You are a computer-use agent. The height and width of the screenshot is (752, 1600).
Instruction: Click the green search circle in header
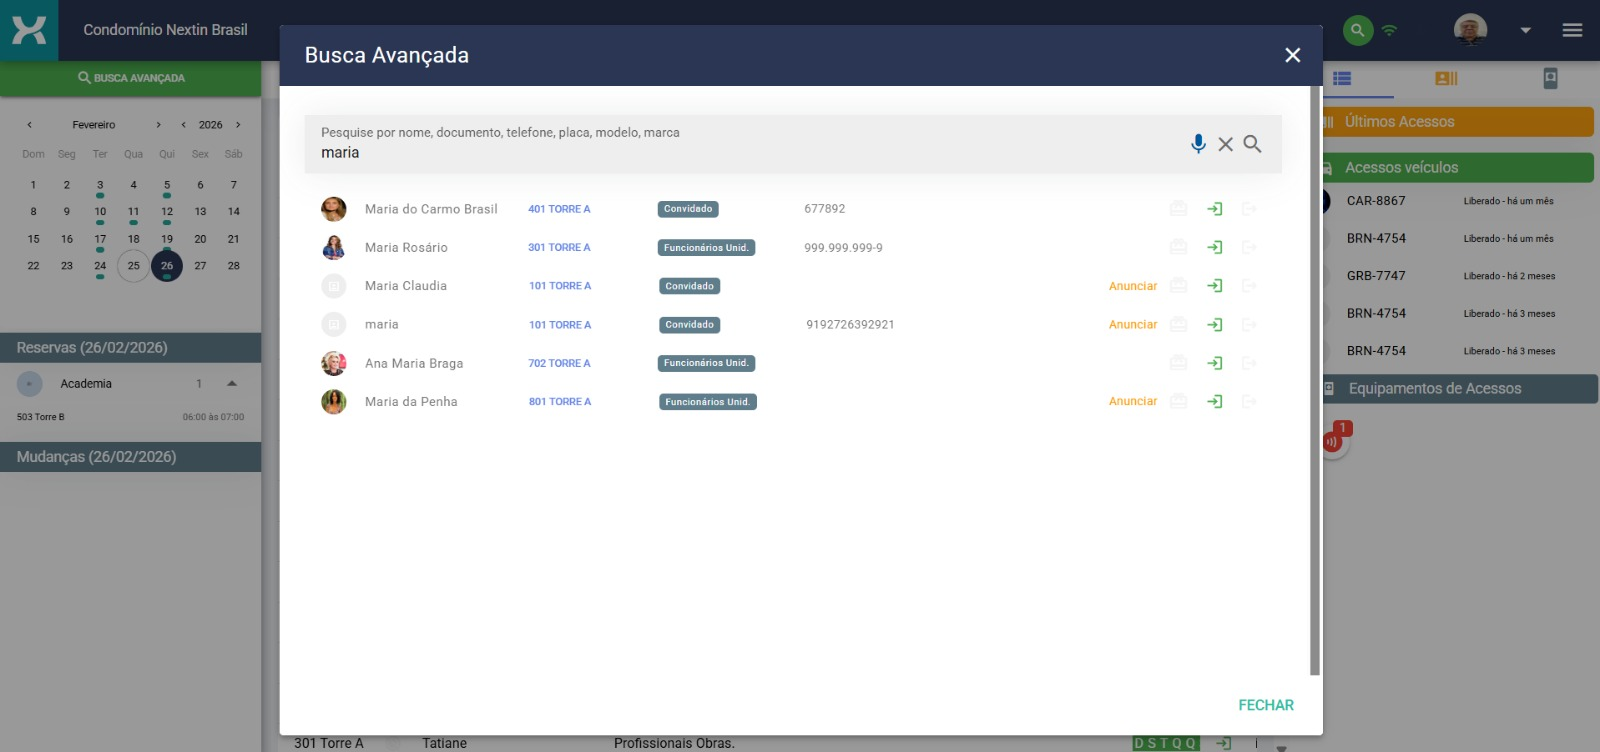[x=1357, y=30]
